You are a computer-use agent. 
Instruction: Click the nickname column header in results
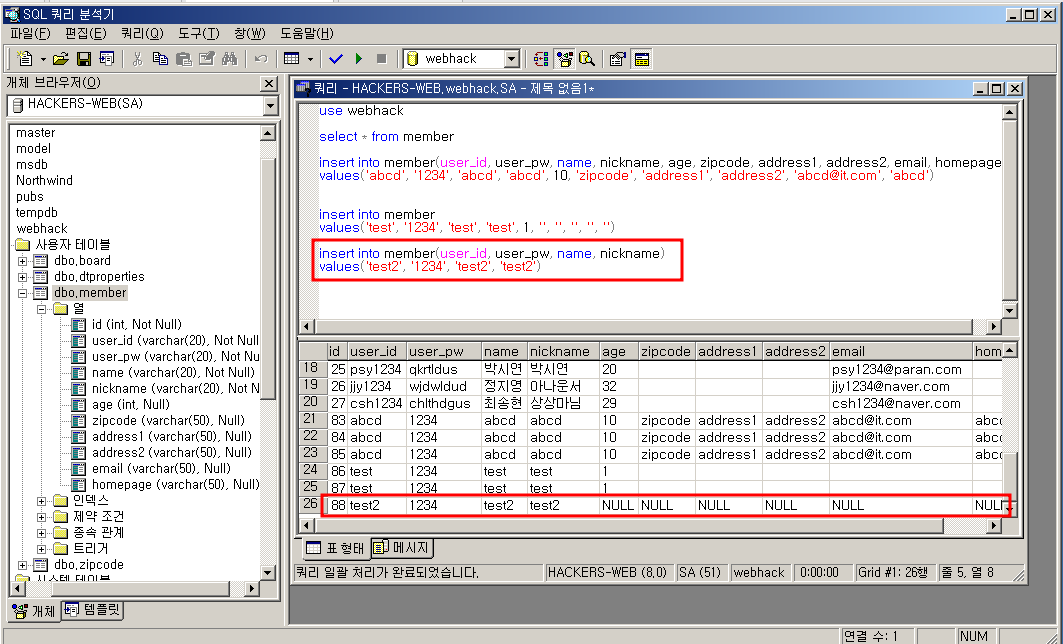563,351
